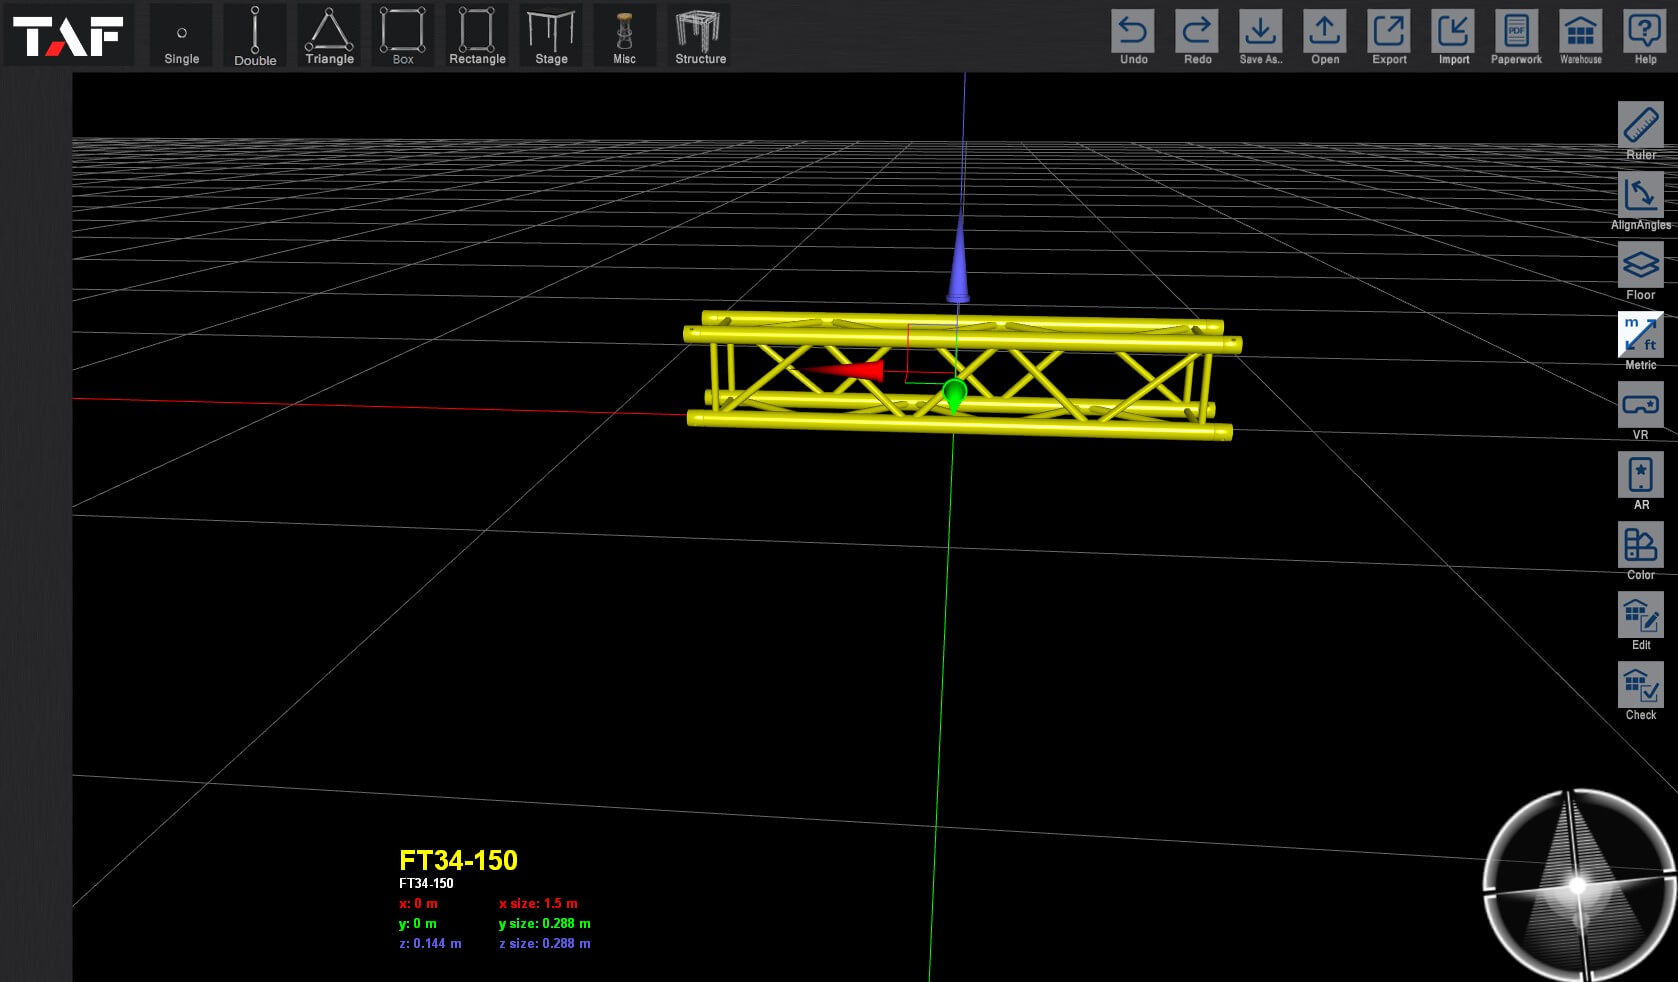Screen dimensions: 1678x982
Task: Run the structure Check tool
Action: tap(1641, 691)
